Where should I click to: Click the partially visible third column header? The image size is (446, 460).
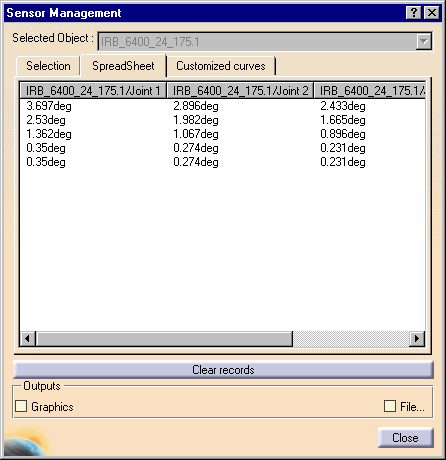(370, 90)
